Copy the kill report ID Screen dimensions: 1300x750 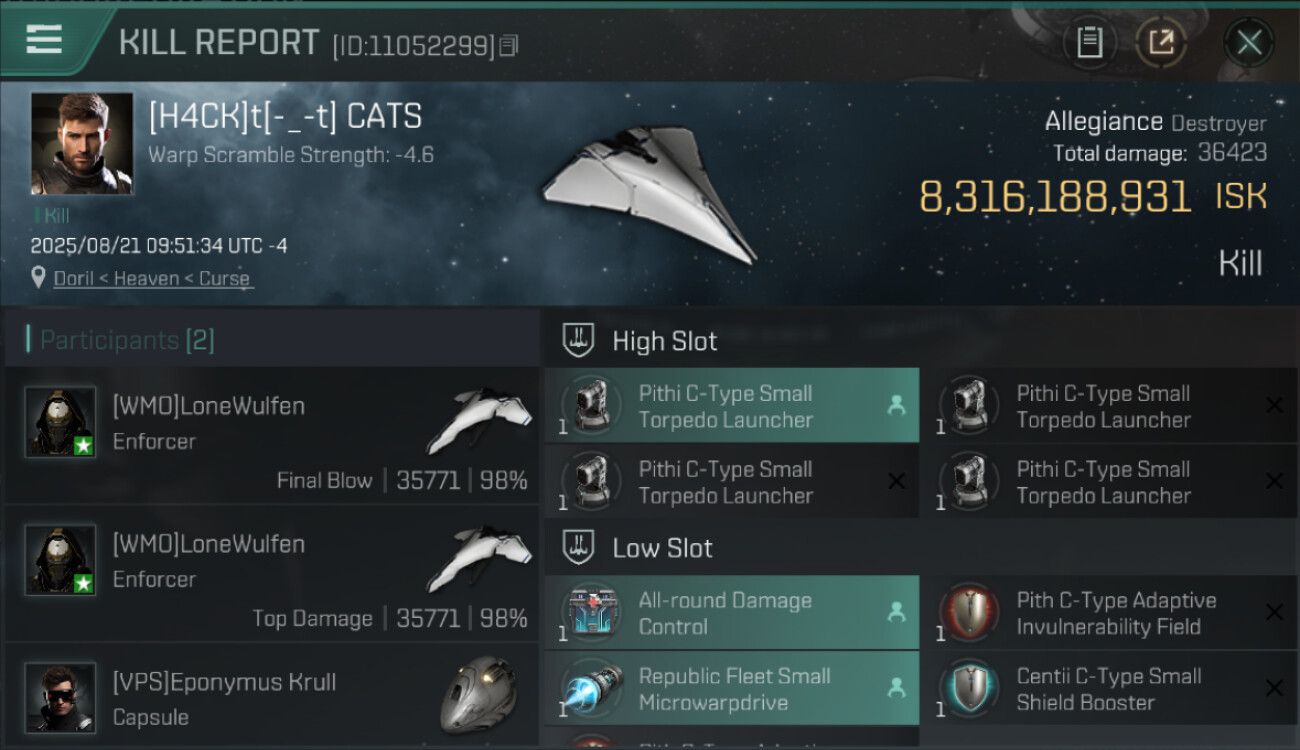tap(509, 46)
